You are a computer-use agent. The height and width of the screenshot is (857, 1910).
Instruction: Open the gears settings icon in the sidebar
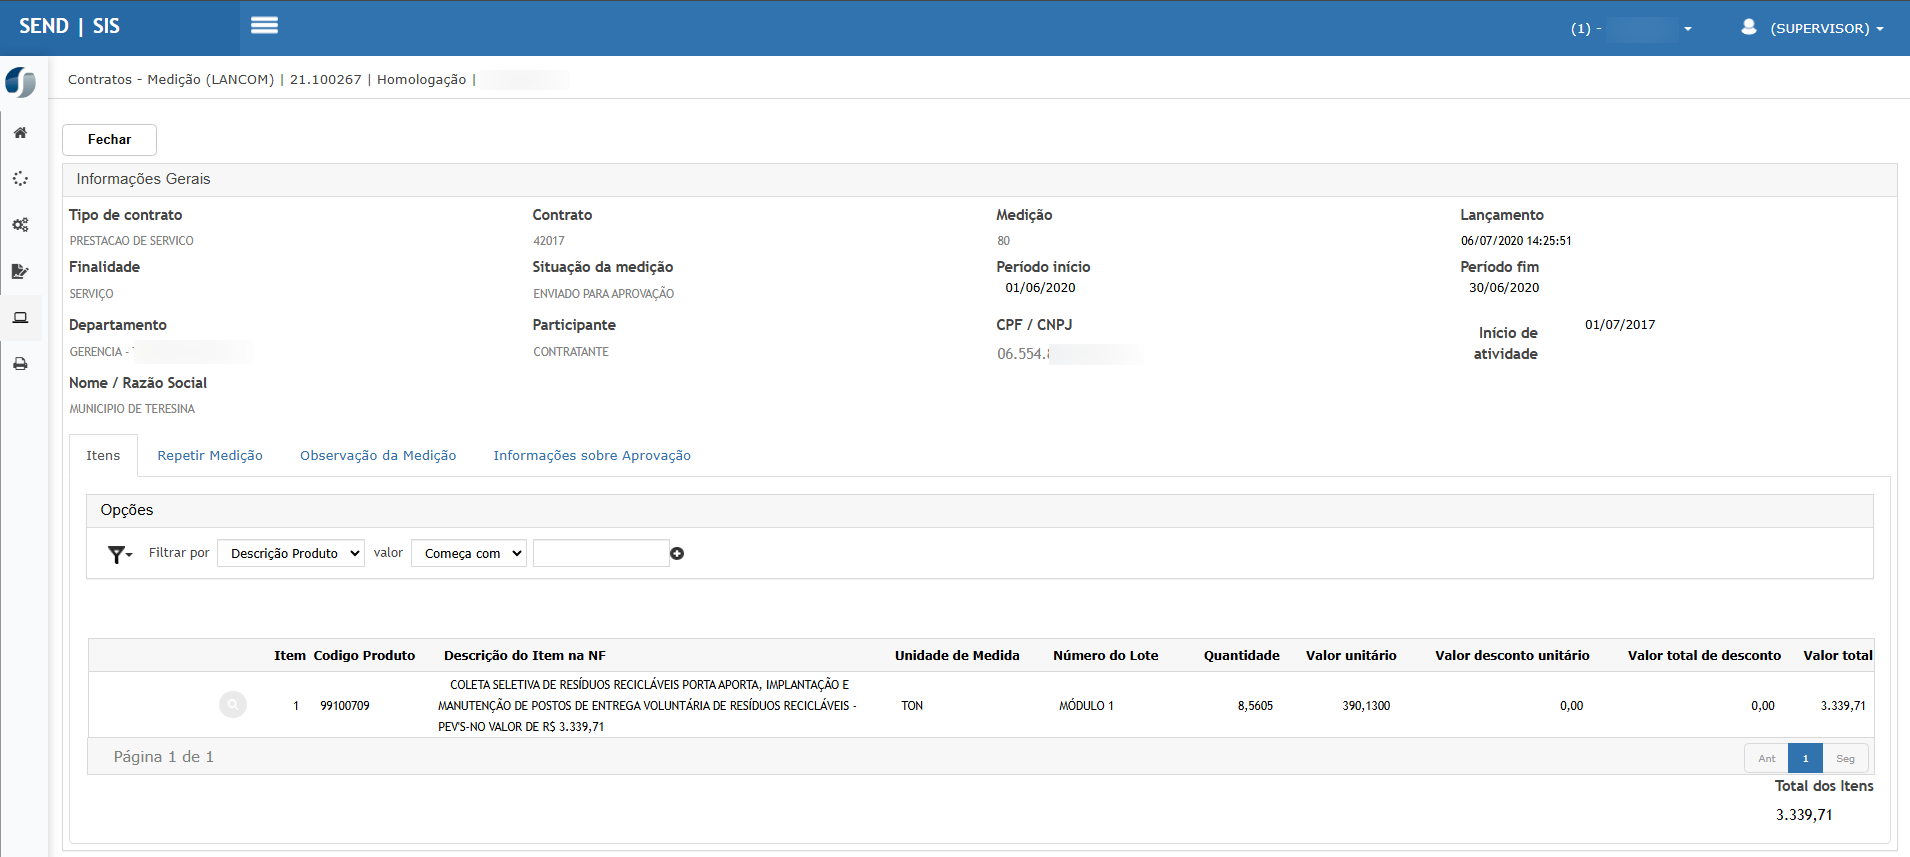[20, 225]
